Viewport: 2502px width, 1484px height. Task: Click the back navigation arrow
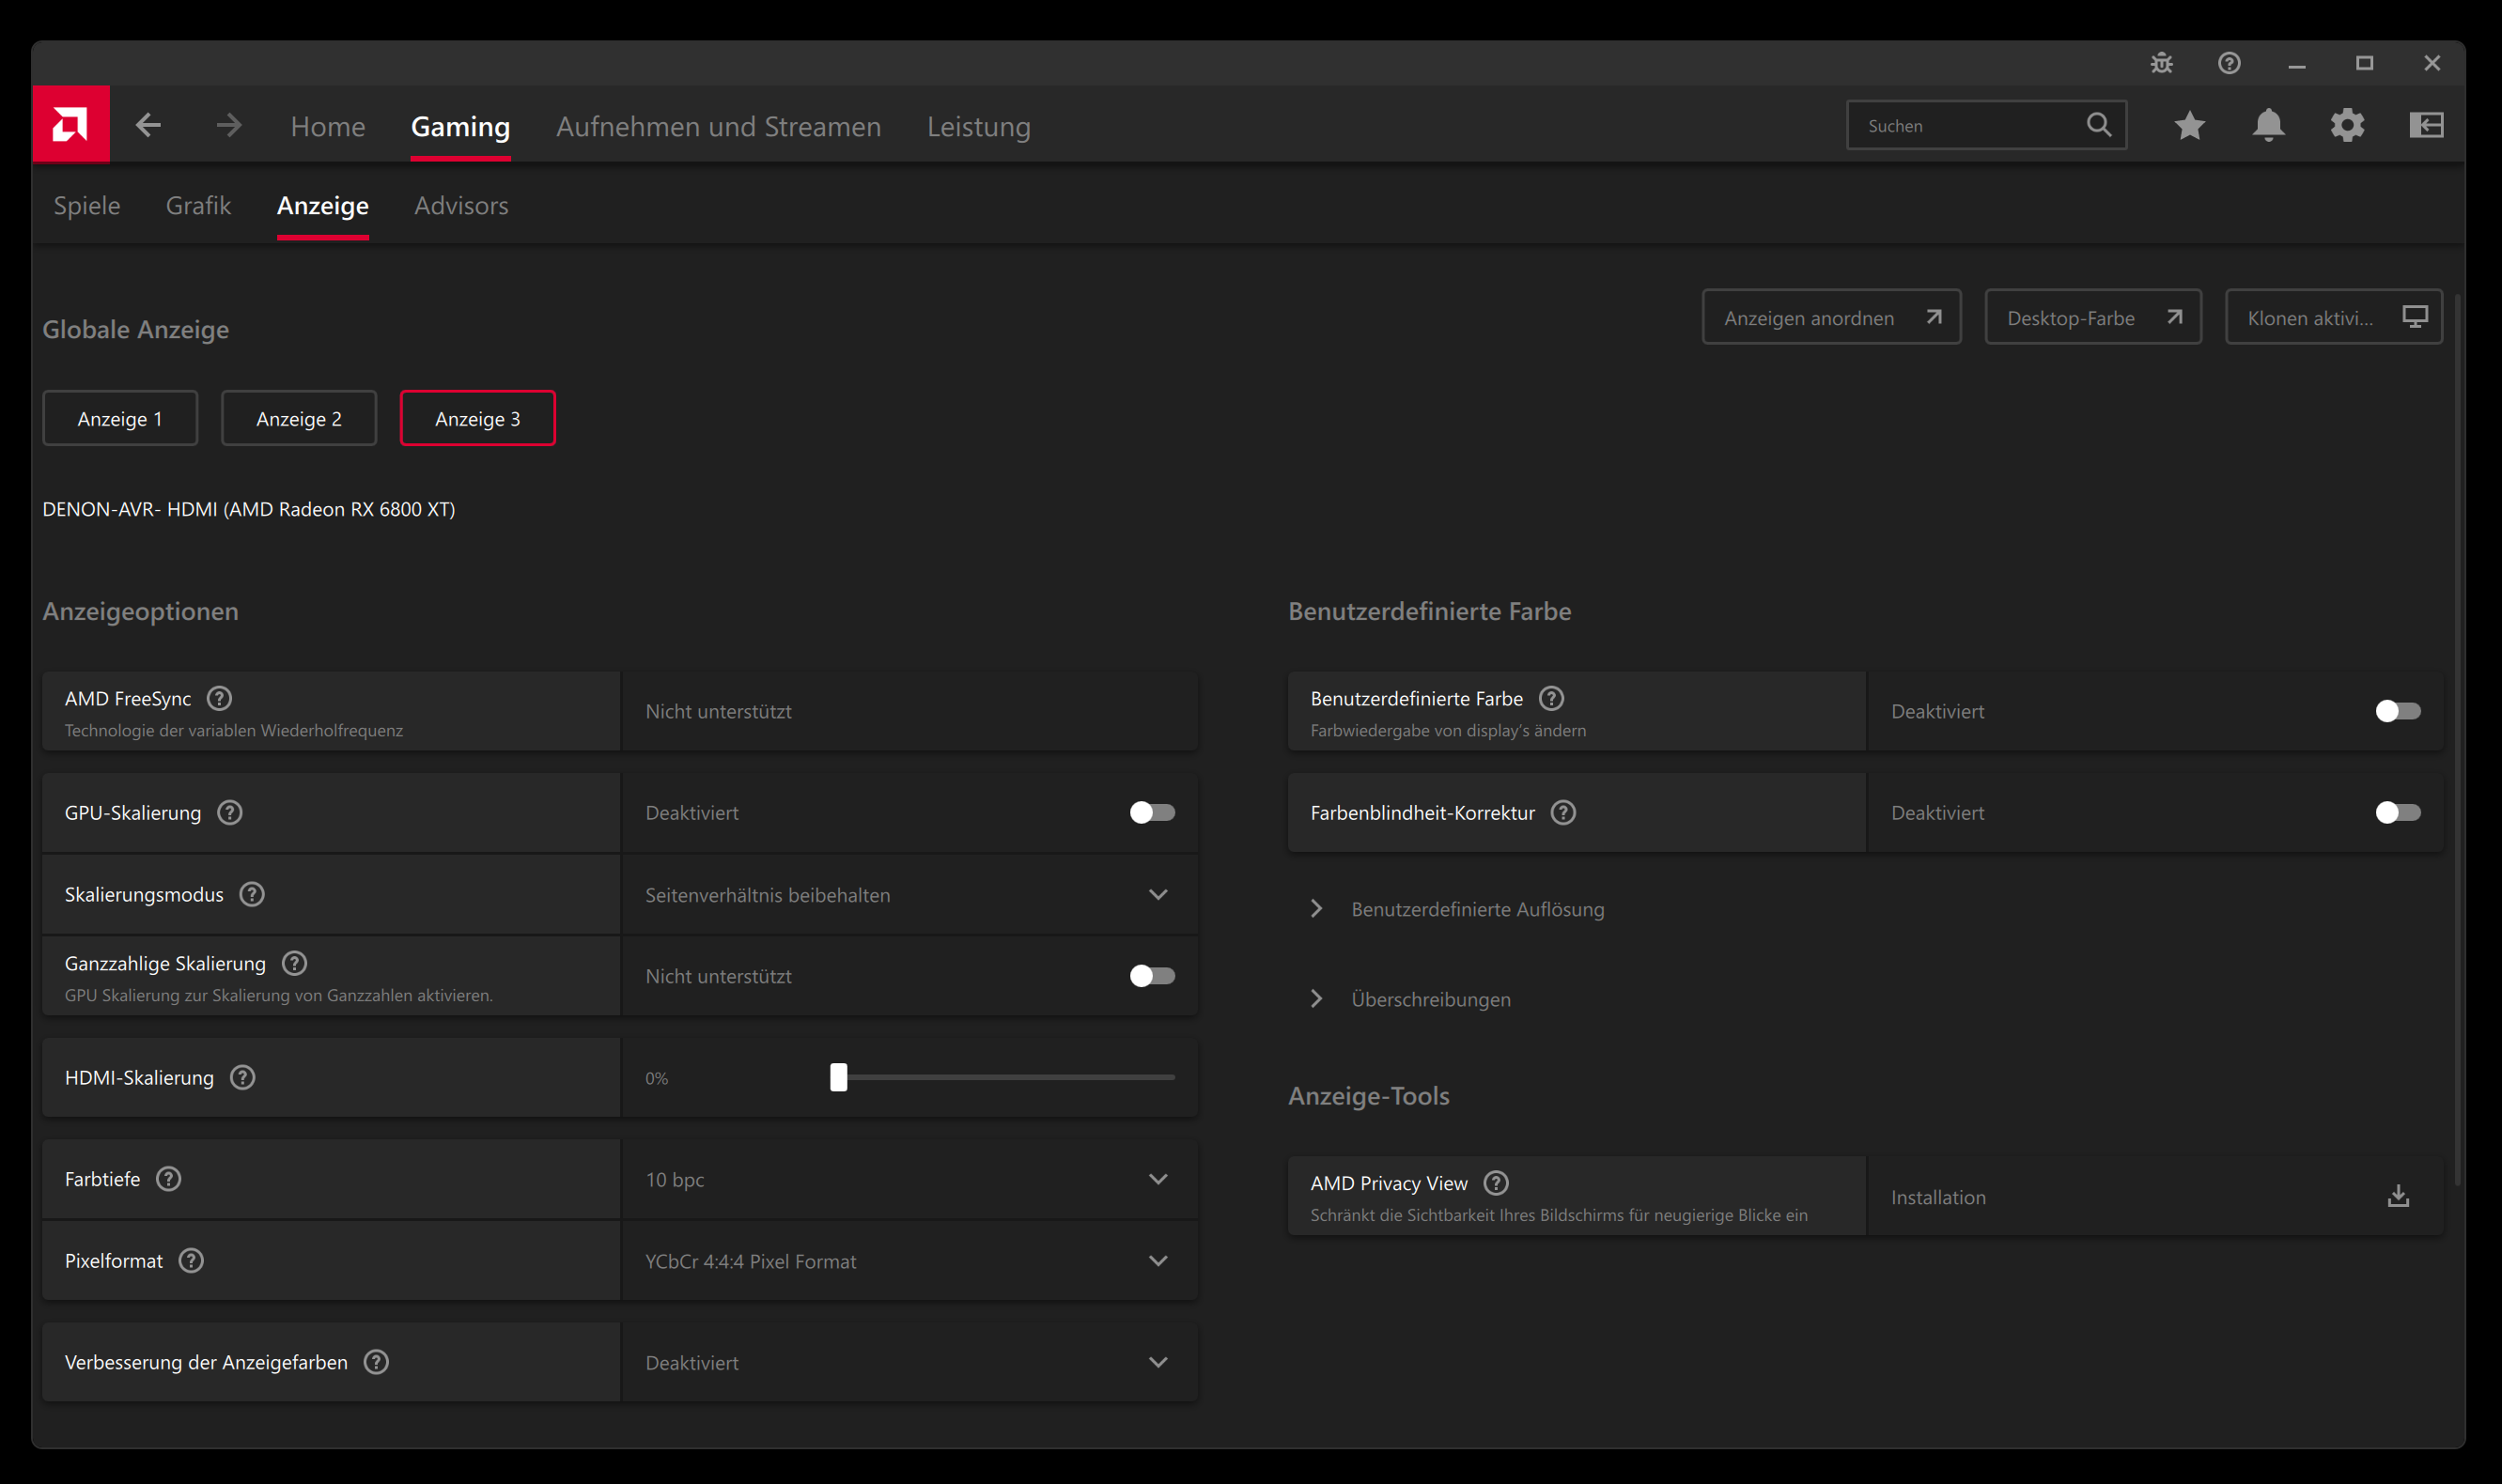pos(148,125)
